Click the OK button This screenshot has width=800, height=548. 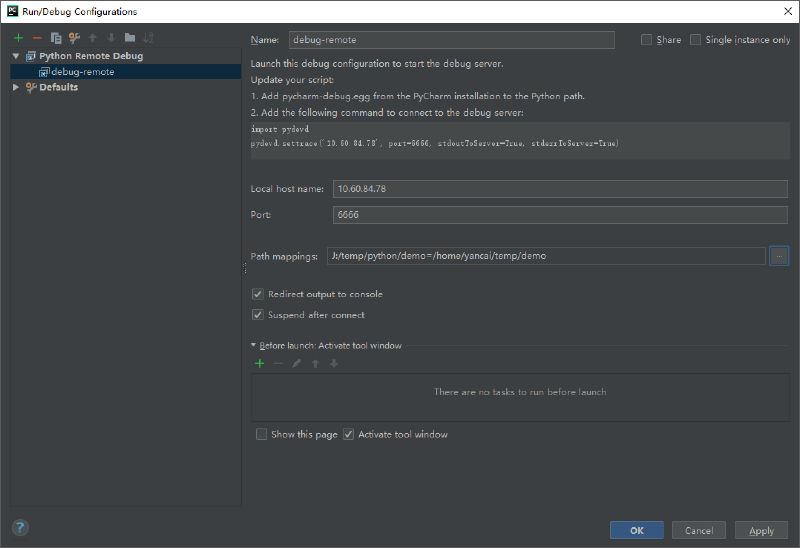click(637, 530)
